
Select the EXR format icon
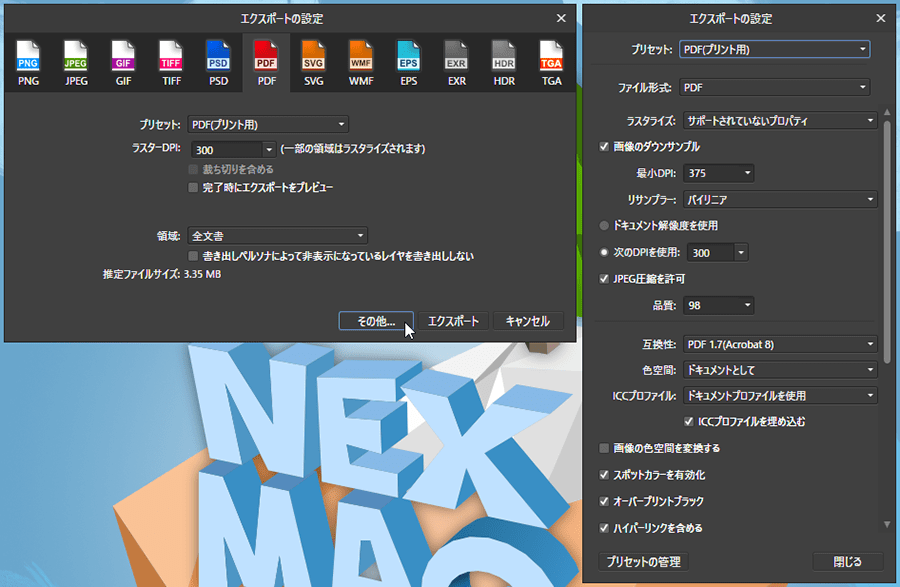point(456,63)
